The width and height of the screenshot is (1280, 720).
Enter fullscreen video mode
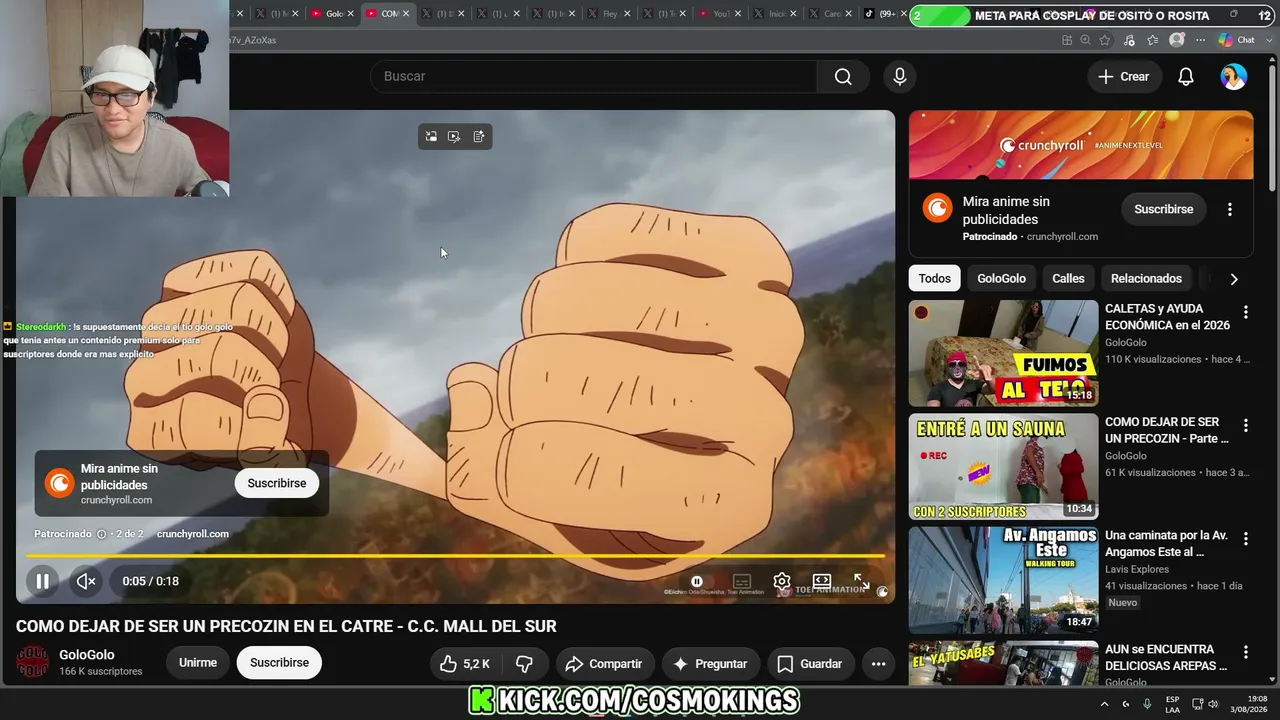tap(861, 581)
